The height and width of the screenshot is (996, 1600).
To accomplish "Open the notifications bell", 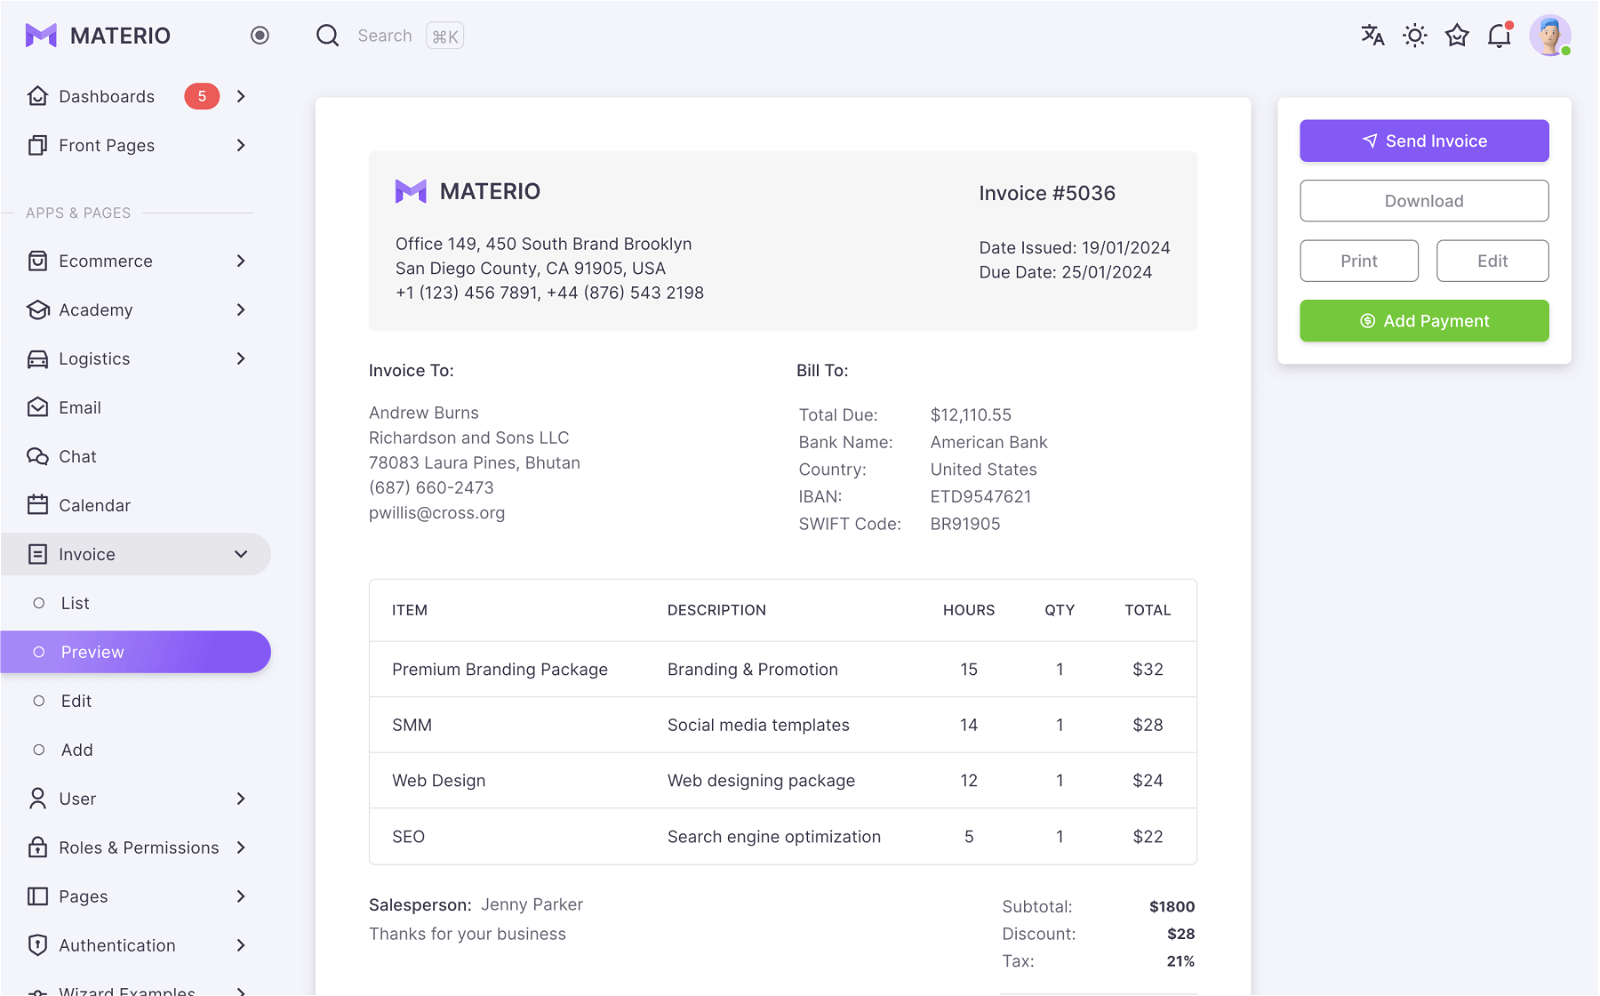I will tap(1498, 35).
